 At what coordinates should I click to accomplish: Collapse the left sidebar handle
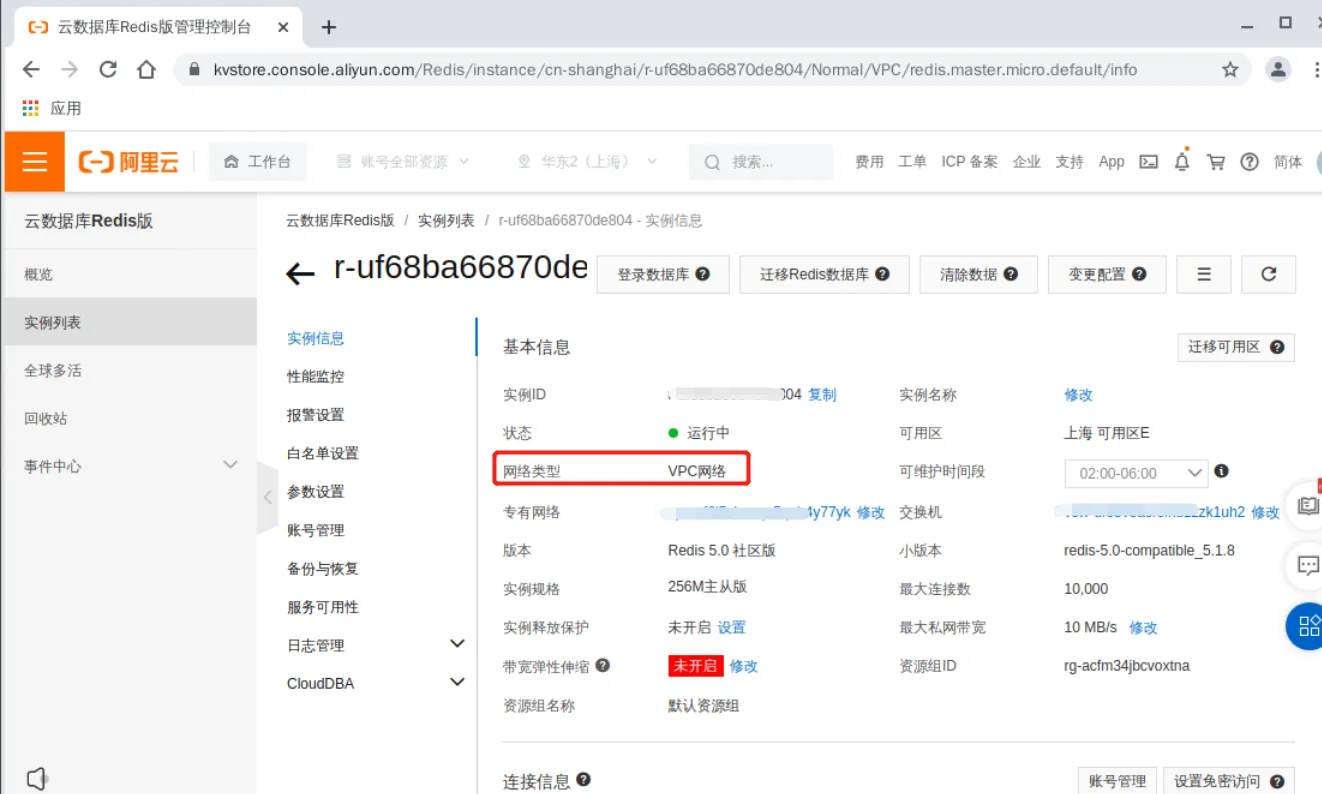coord(267,497)
